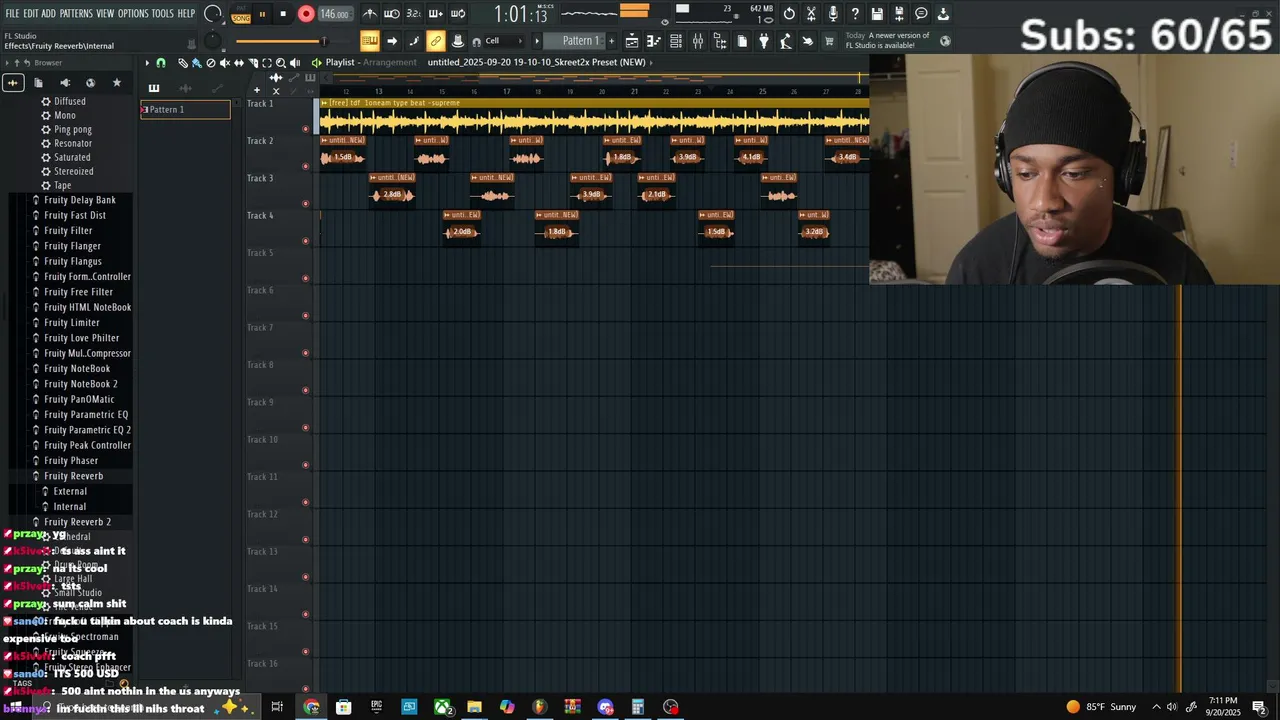Open Google Chrome from the taskbar
The width and height of the screenshot is (1280, 720).
(311, 707)
